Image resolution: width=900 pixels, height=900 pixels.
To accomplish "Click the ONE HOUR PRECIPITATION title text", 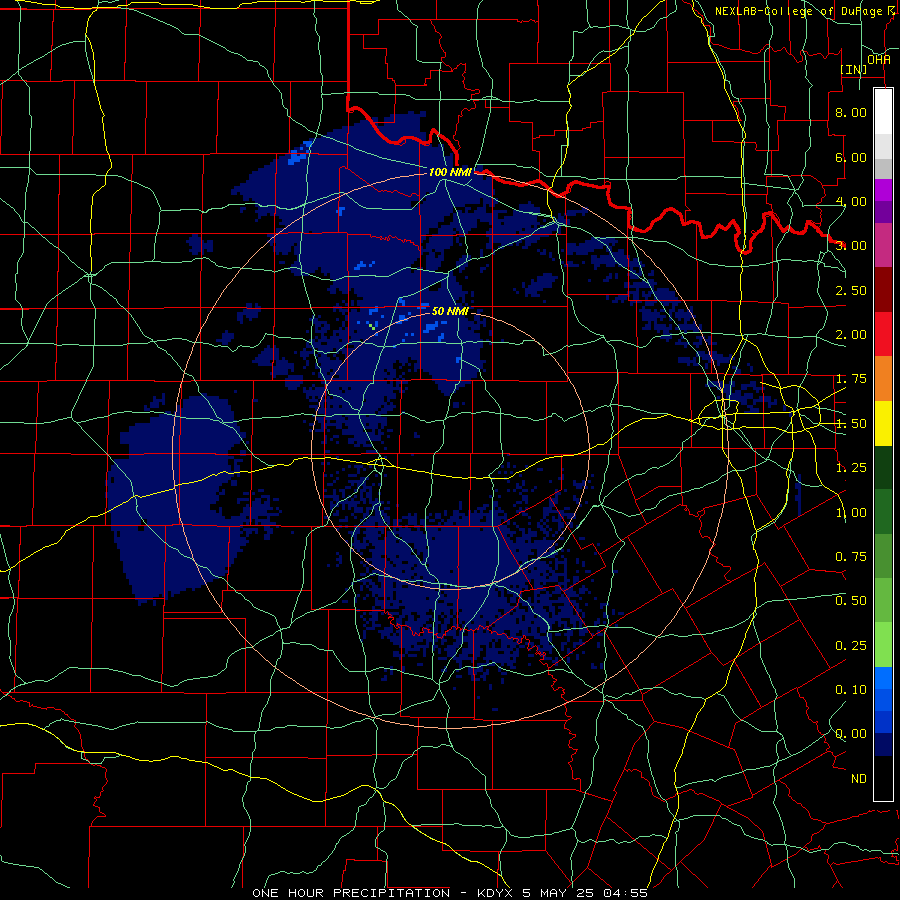I will point(351,893).
